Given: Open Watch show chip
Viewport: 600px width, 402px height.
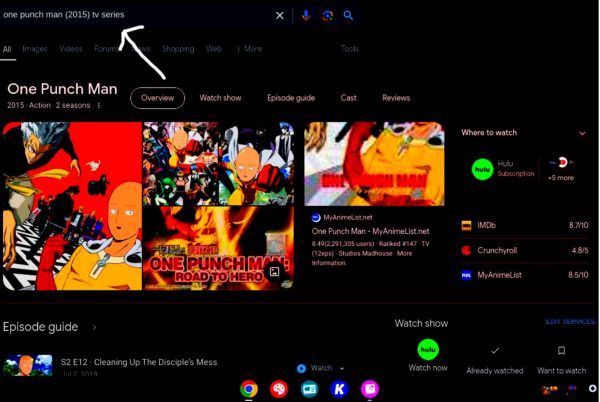Looking at the screenshot, I should click(220, 98).
